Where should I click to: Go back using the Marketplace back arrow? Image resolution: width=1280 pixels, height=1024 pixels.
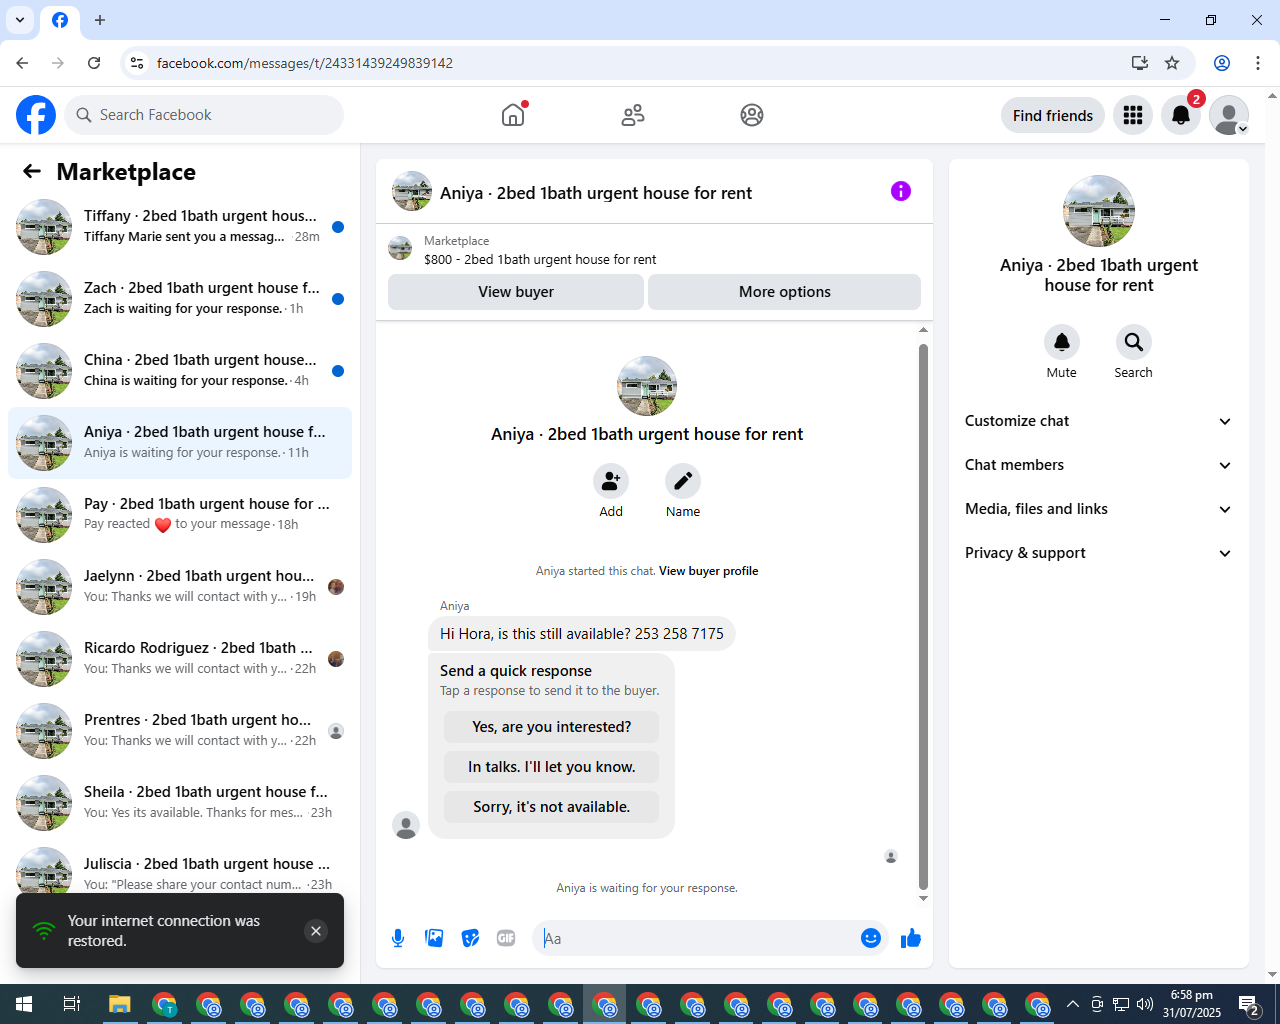point(32,172)
